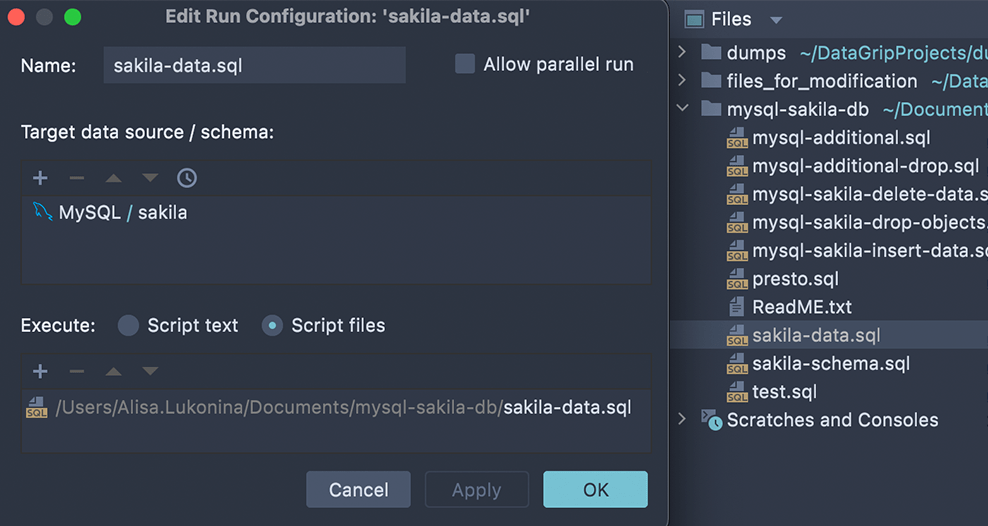Select mysql-sakila-drop-objects file in tree

[870, 222]
